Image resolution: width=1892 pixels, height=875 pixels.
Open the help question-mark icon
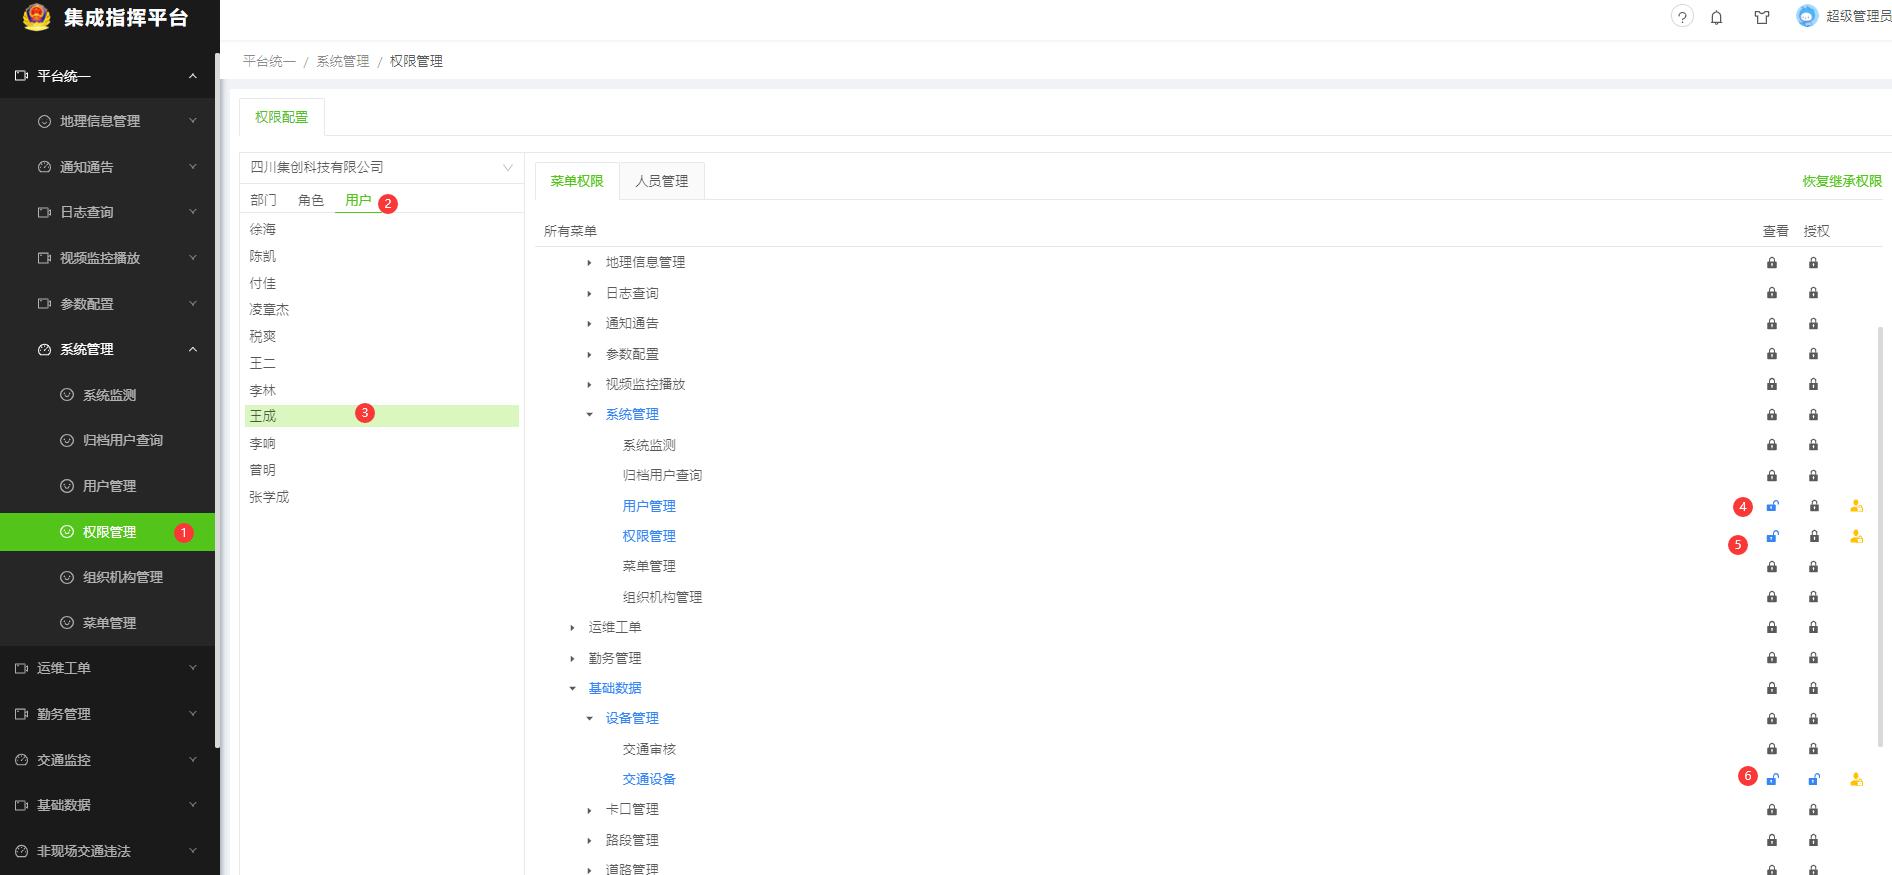click(1682, 17)
